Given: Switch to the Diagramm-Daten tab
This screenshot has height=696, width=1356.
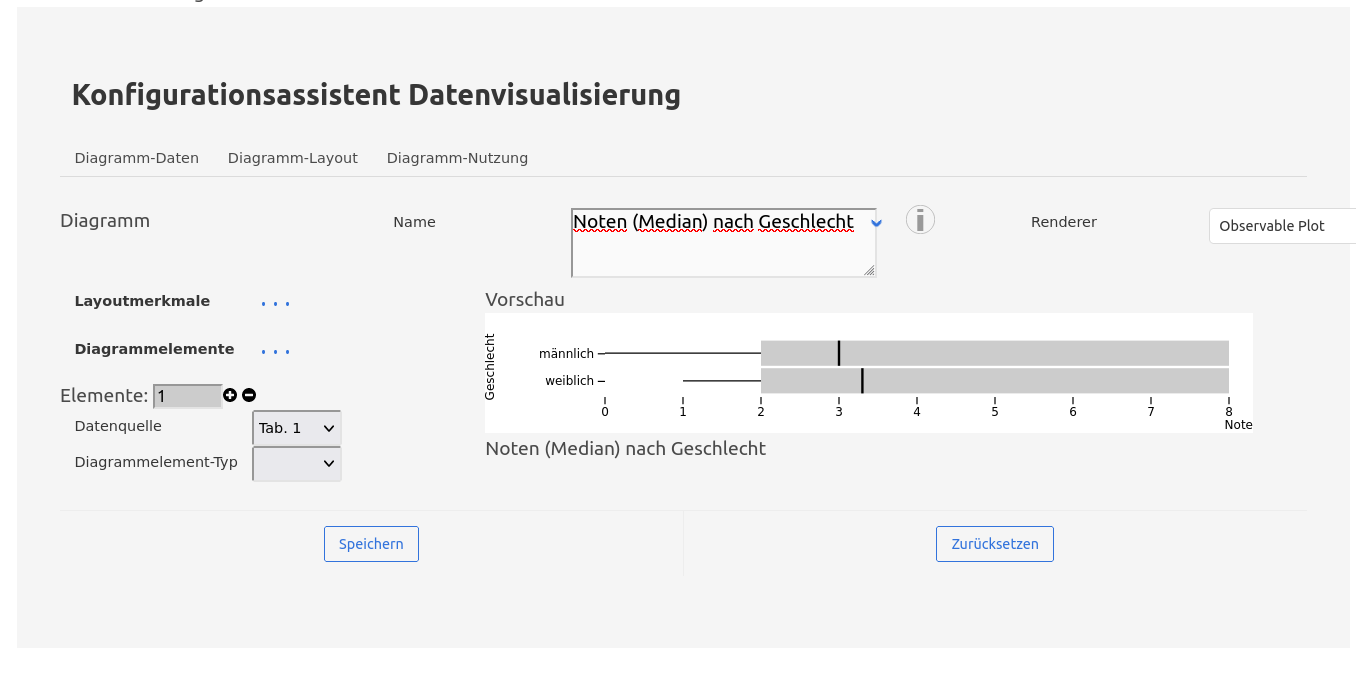Looking at the screenshot, I should point(136,158).
